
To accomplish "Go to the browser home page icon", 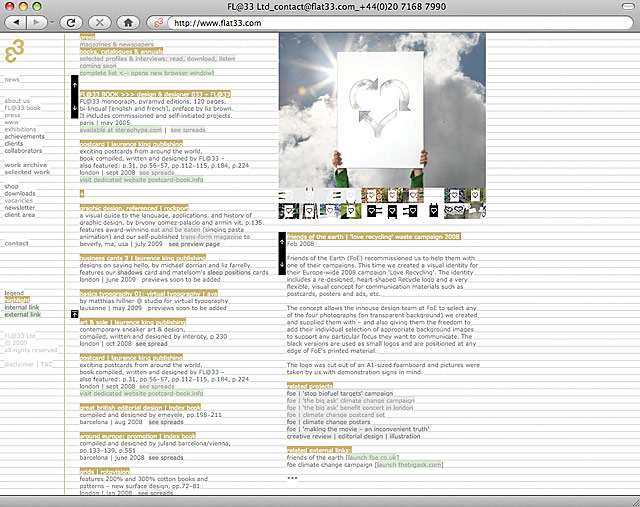I will coord(128,23).
